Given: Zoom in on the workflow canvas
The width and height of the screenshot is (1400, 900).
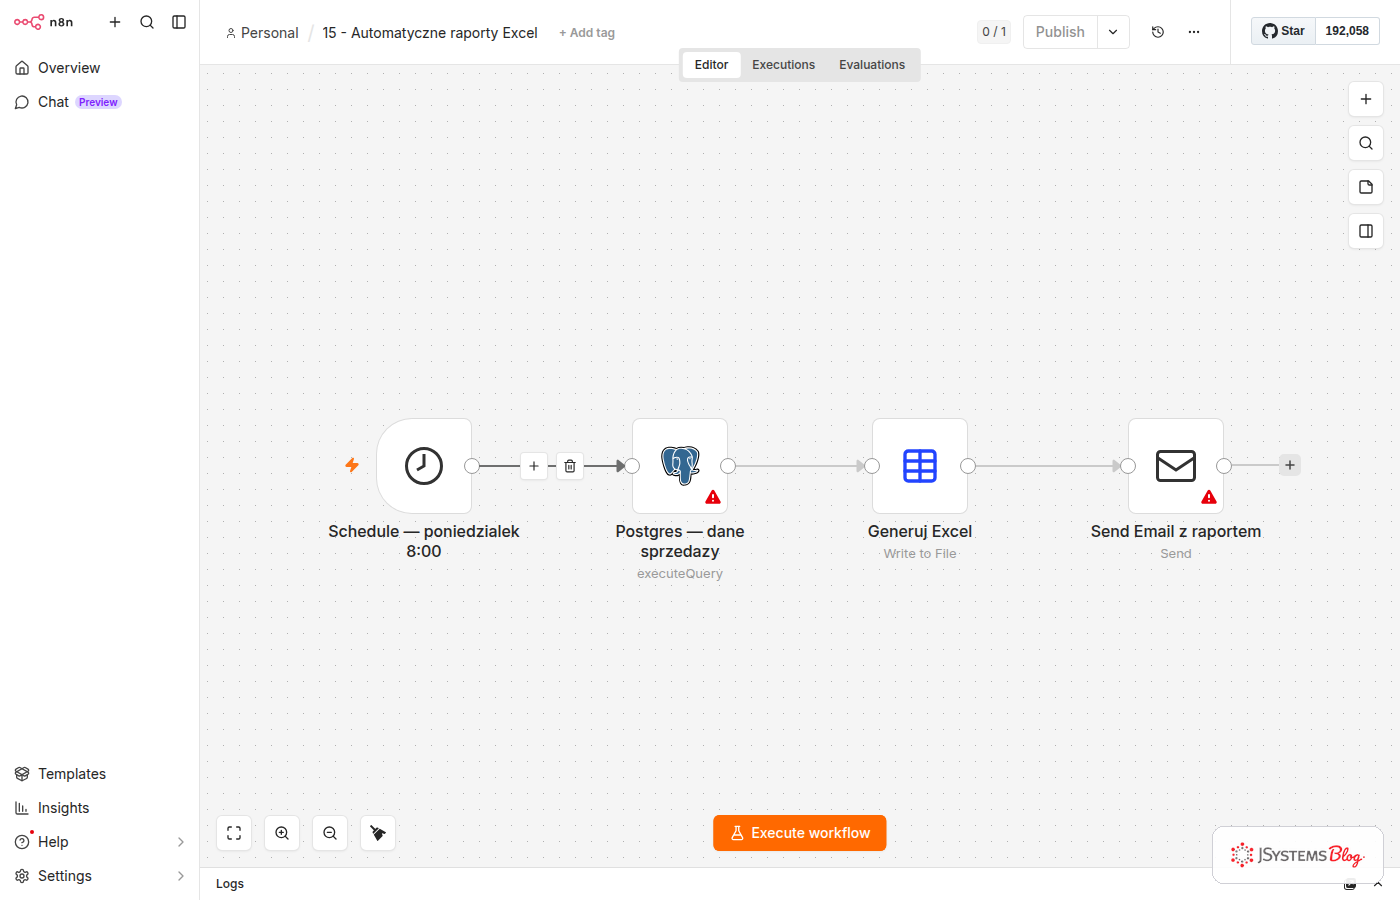Looking at the screenshot, I should [282, 833].
